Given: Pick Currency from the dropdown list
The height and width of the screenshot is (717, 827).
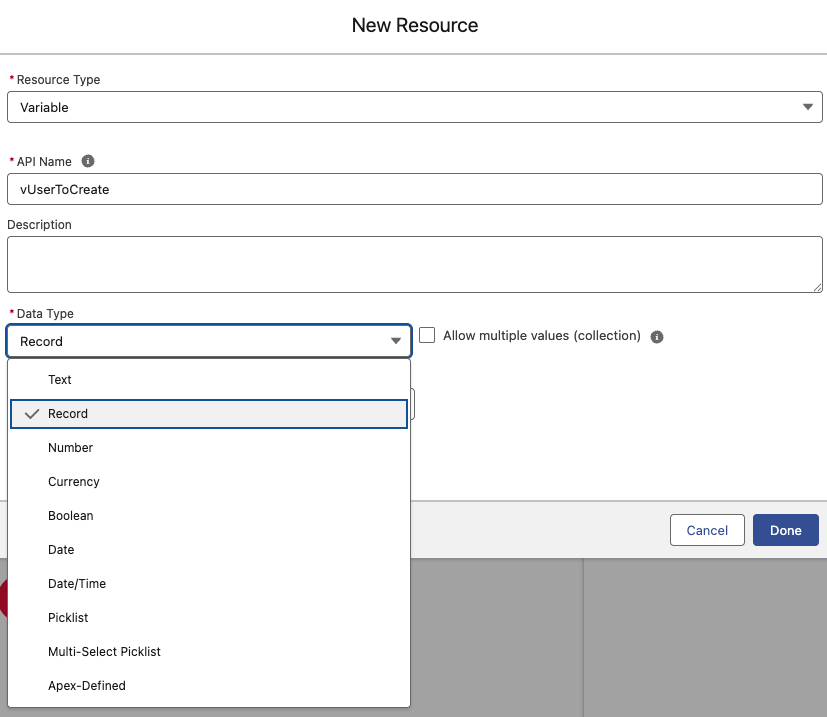Looking at the screenshot, I should 74,482.
